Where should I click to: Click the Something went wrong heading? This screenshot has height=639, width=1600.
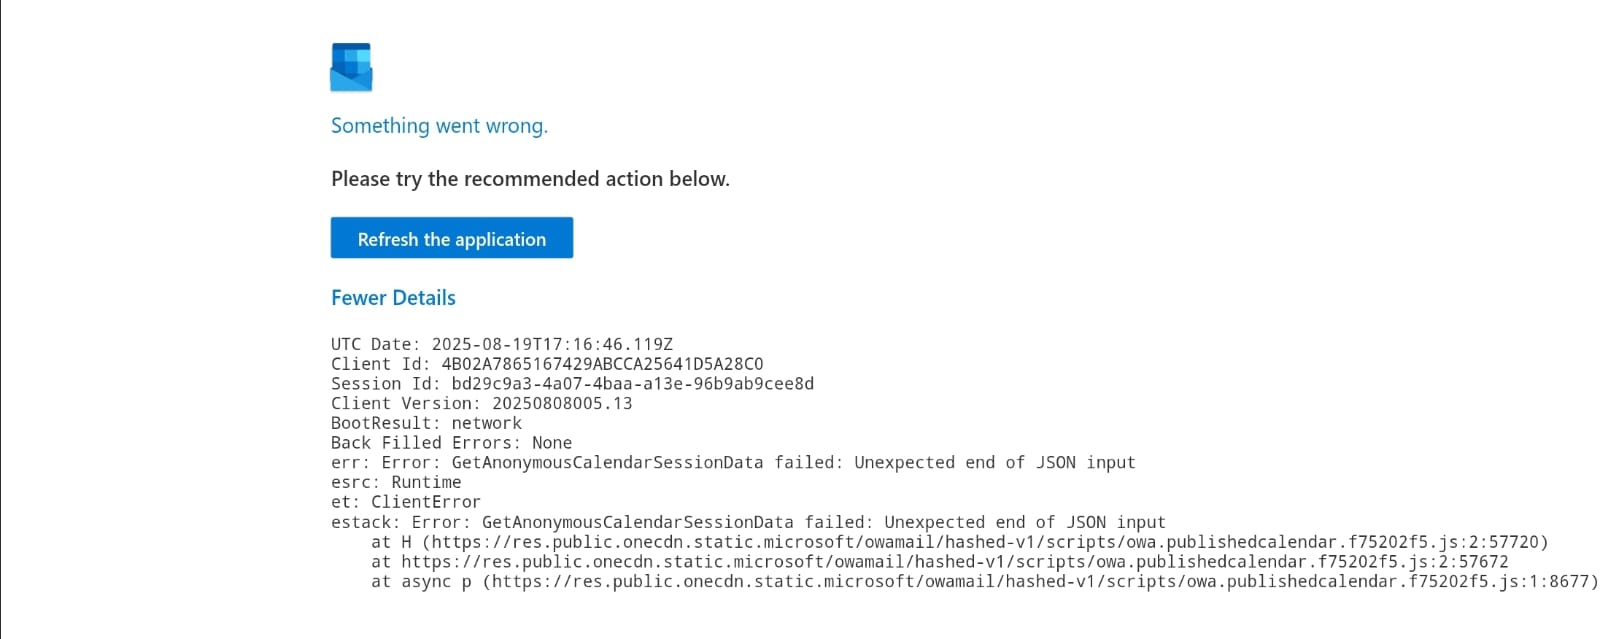(x=439, y=126)
